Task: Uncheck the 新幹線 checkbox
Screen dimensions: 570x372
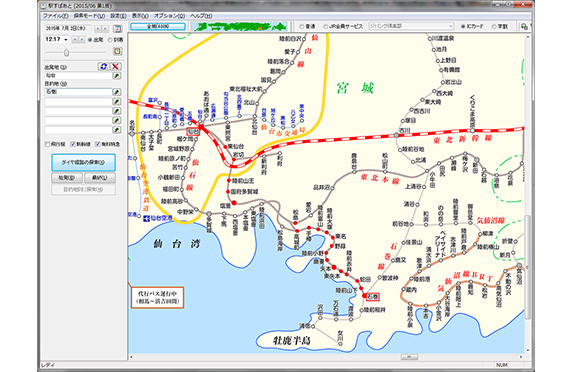Action: (73, 144)
